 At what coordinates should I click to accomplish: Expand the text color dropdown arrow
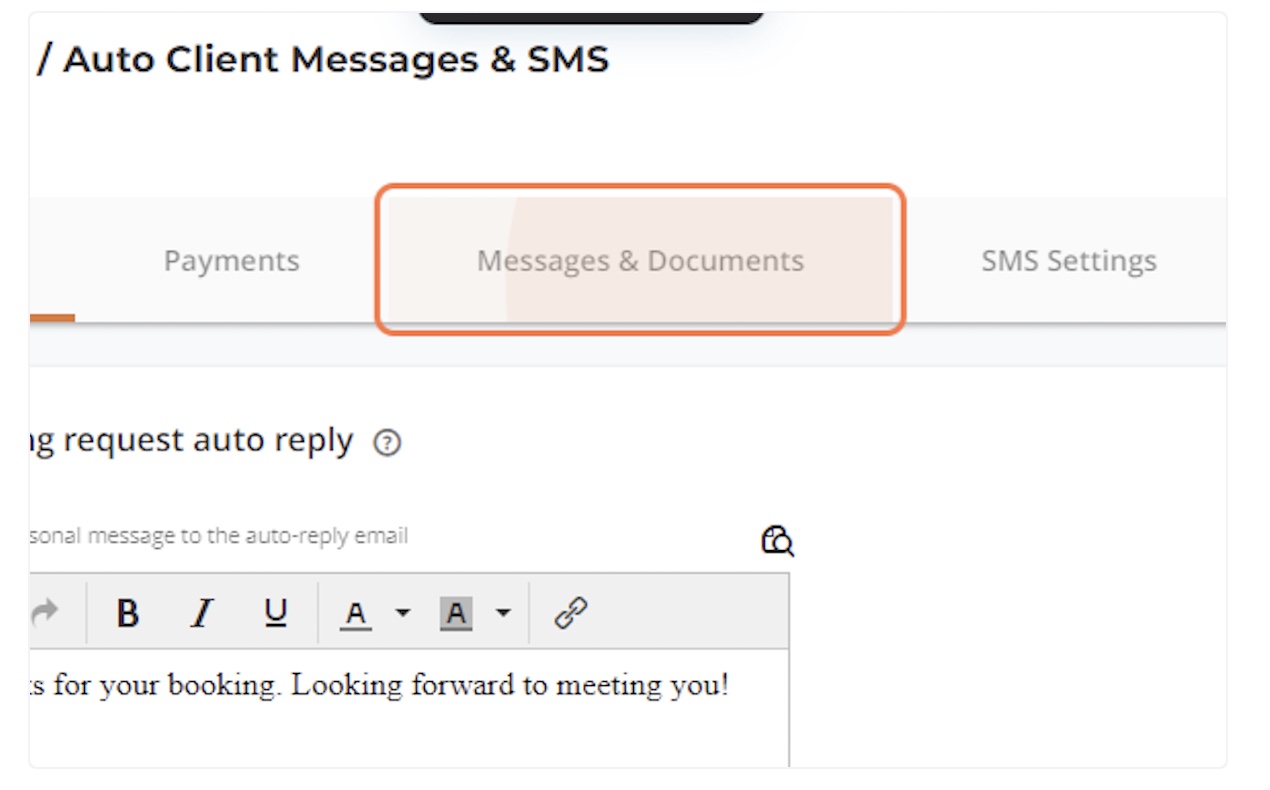[402, 612]
